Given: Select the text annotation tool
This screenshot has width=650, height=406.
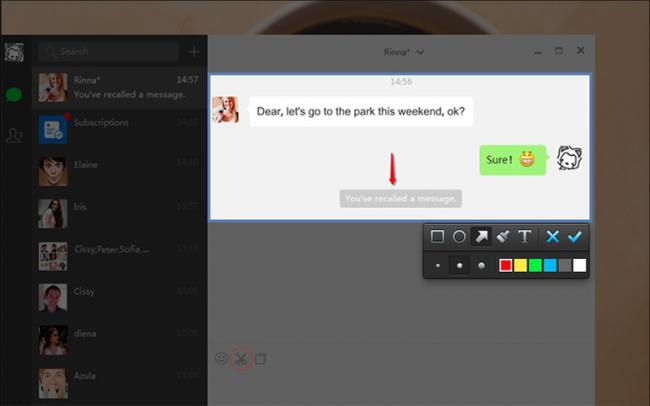Looking at the screenshot, I should pyautogui.click(x=524, y=237).
